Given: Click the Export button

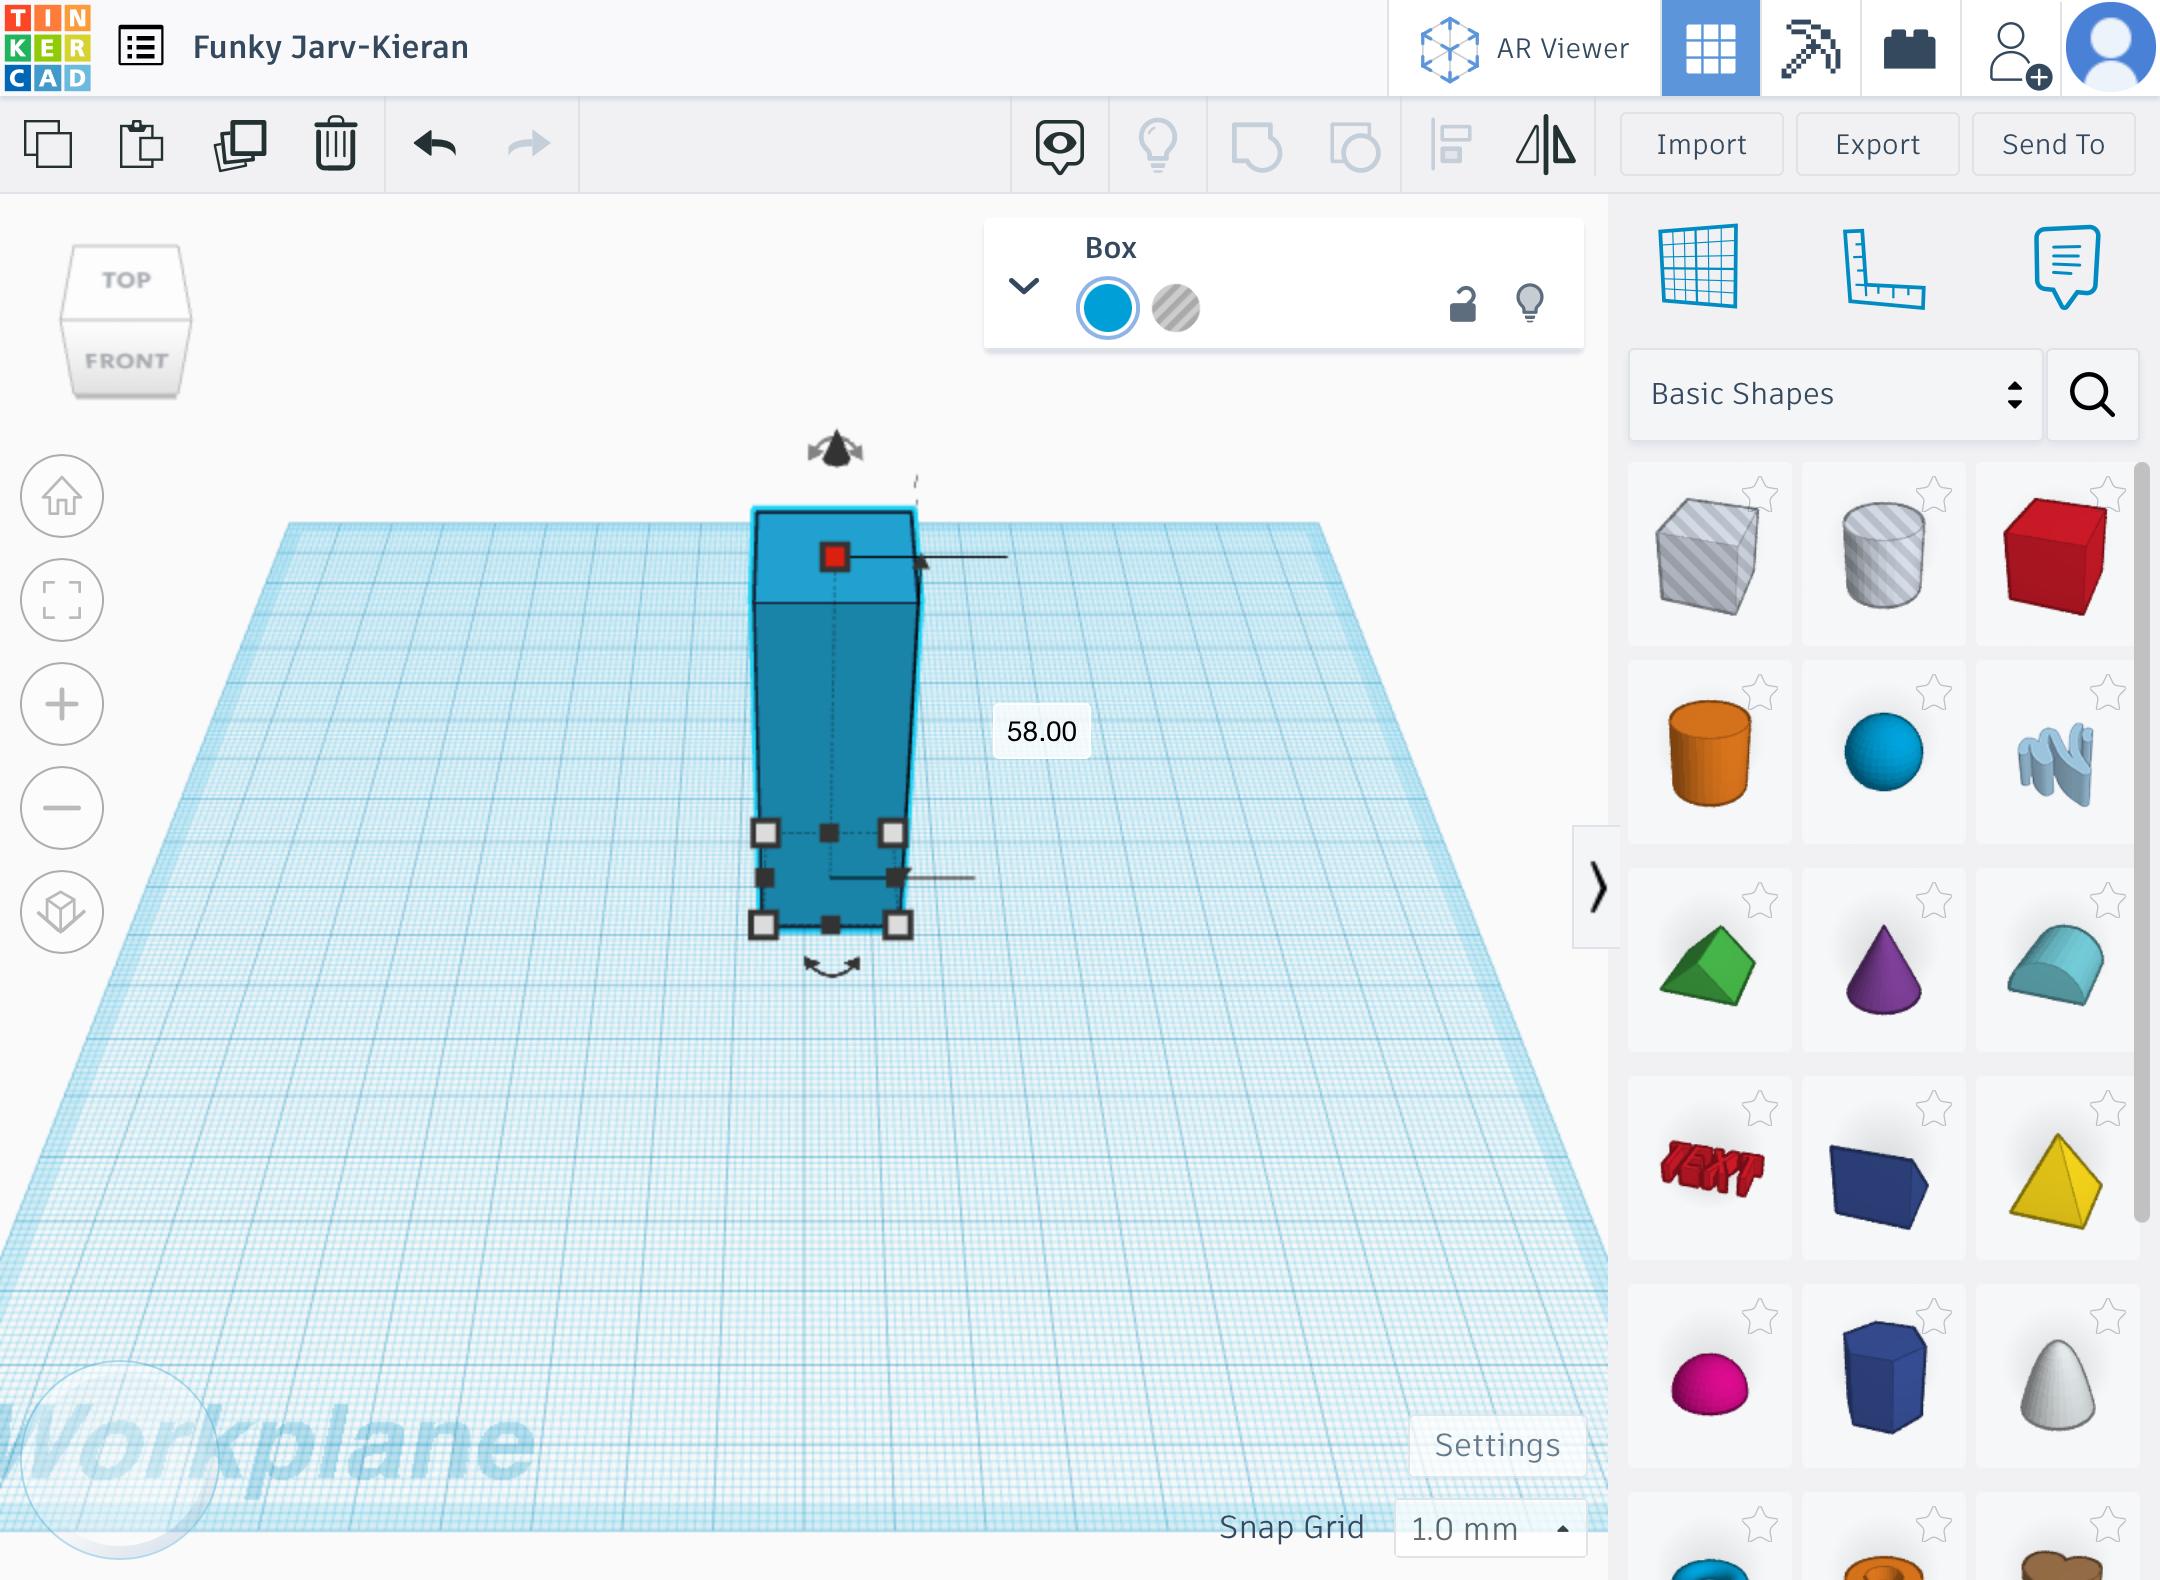Looking at the screenshot, I should pyautogui.click(x=1877, y=145).
